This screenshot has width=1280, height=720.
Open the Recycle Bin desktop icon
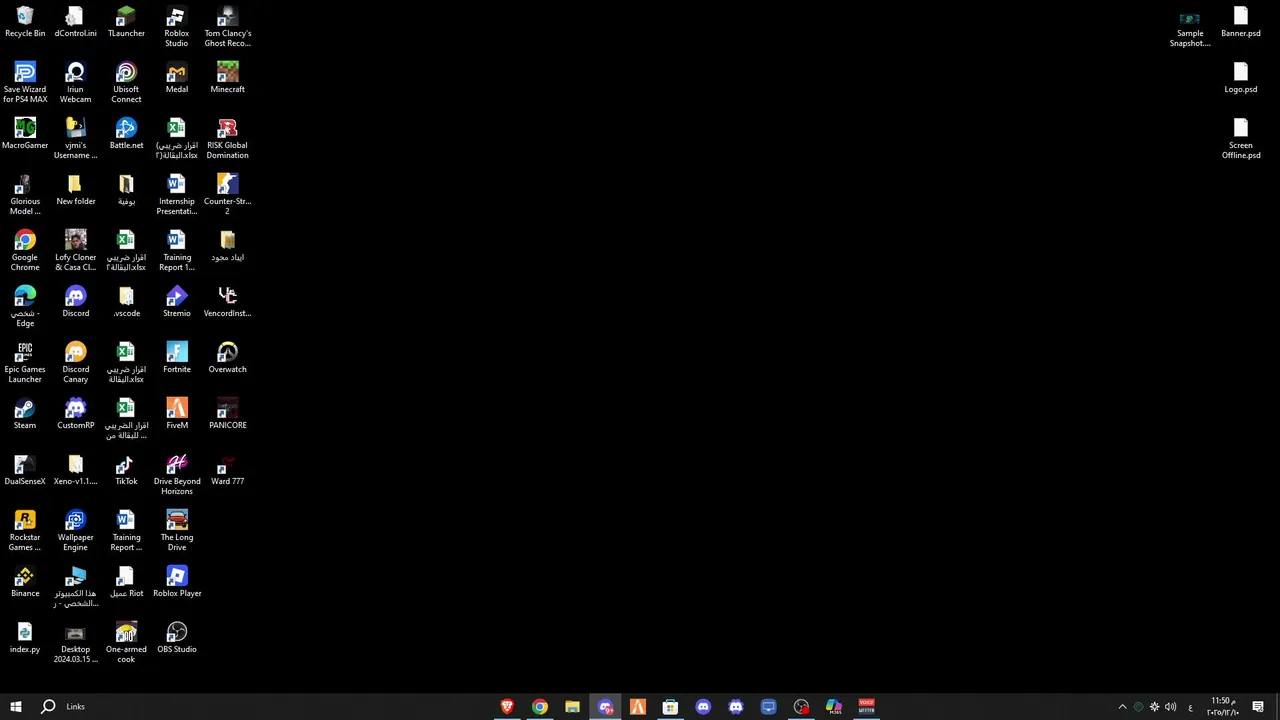25,23
